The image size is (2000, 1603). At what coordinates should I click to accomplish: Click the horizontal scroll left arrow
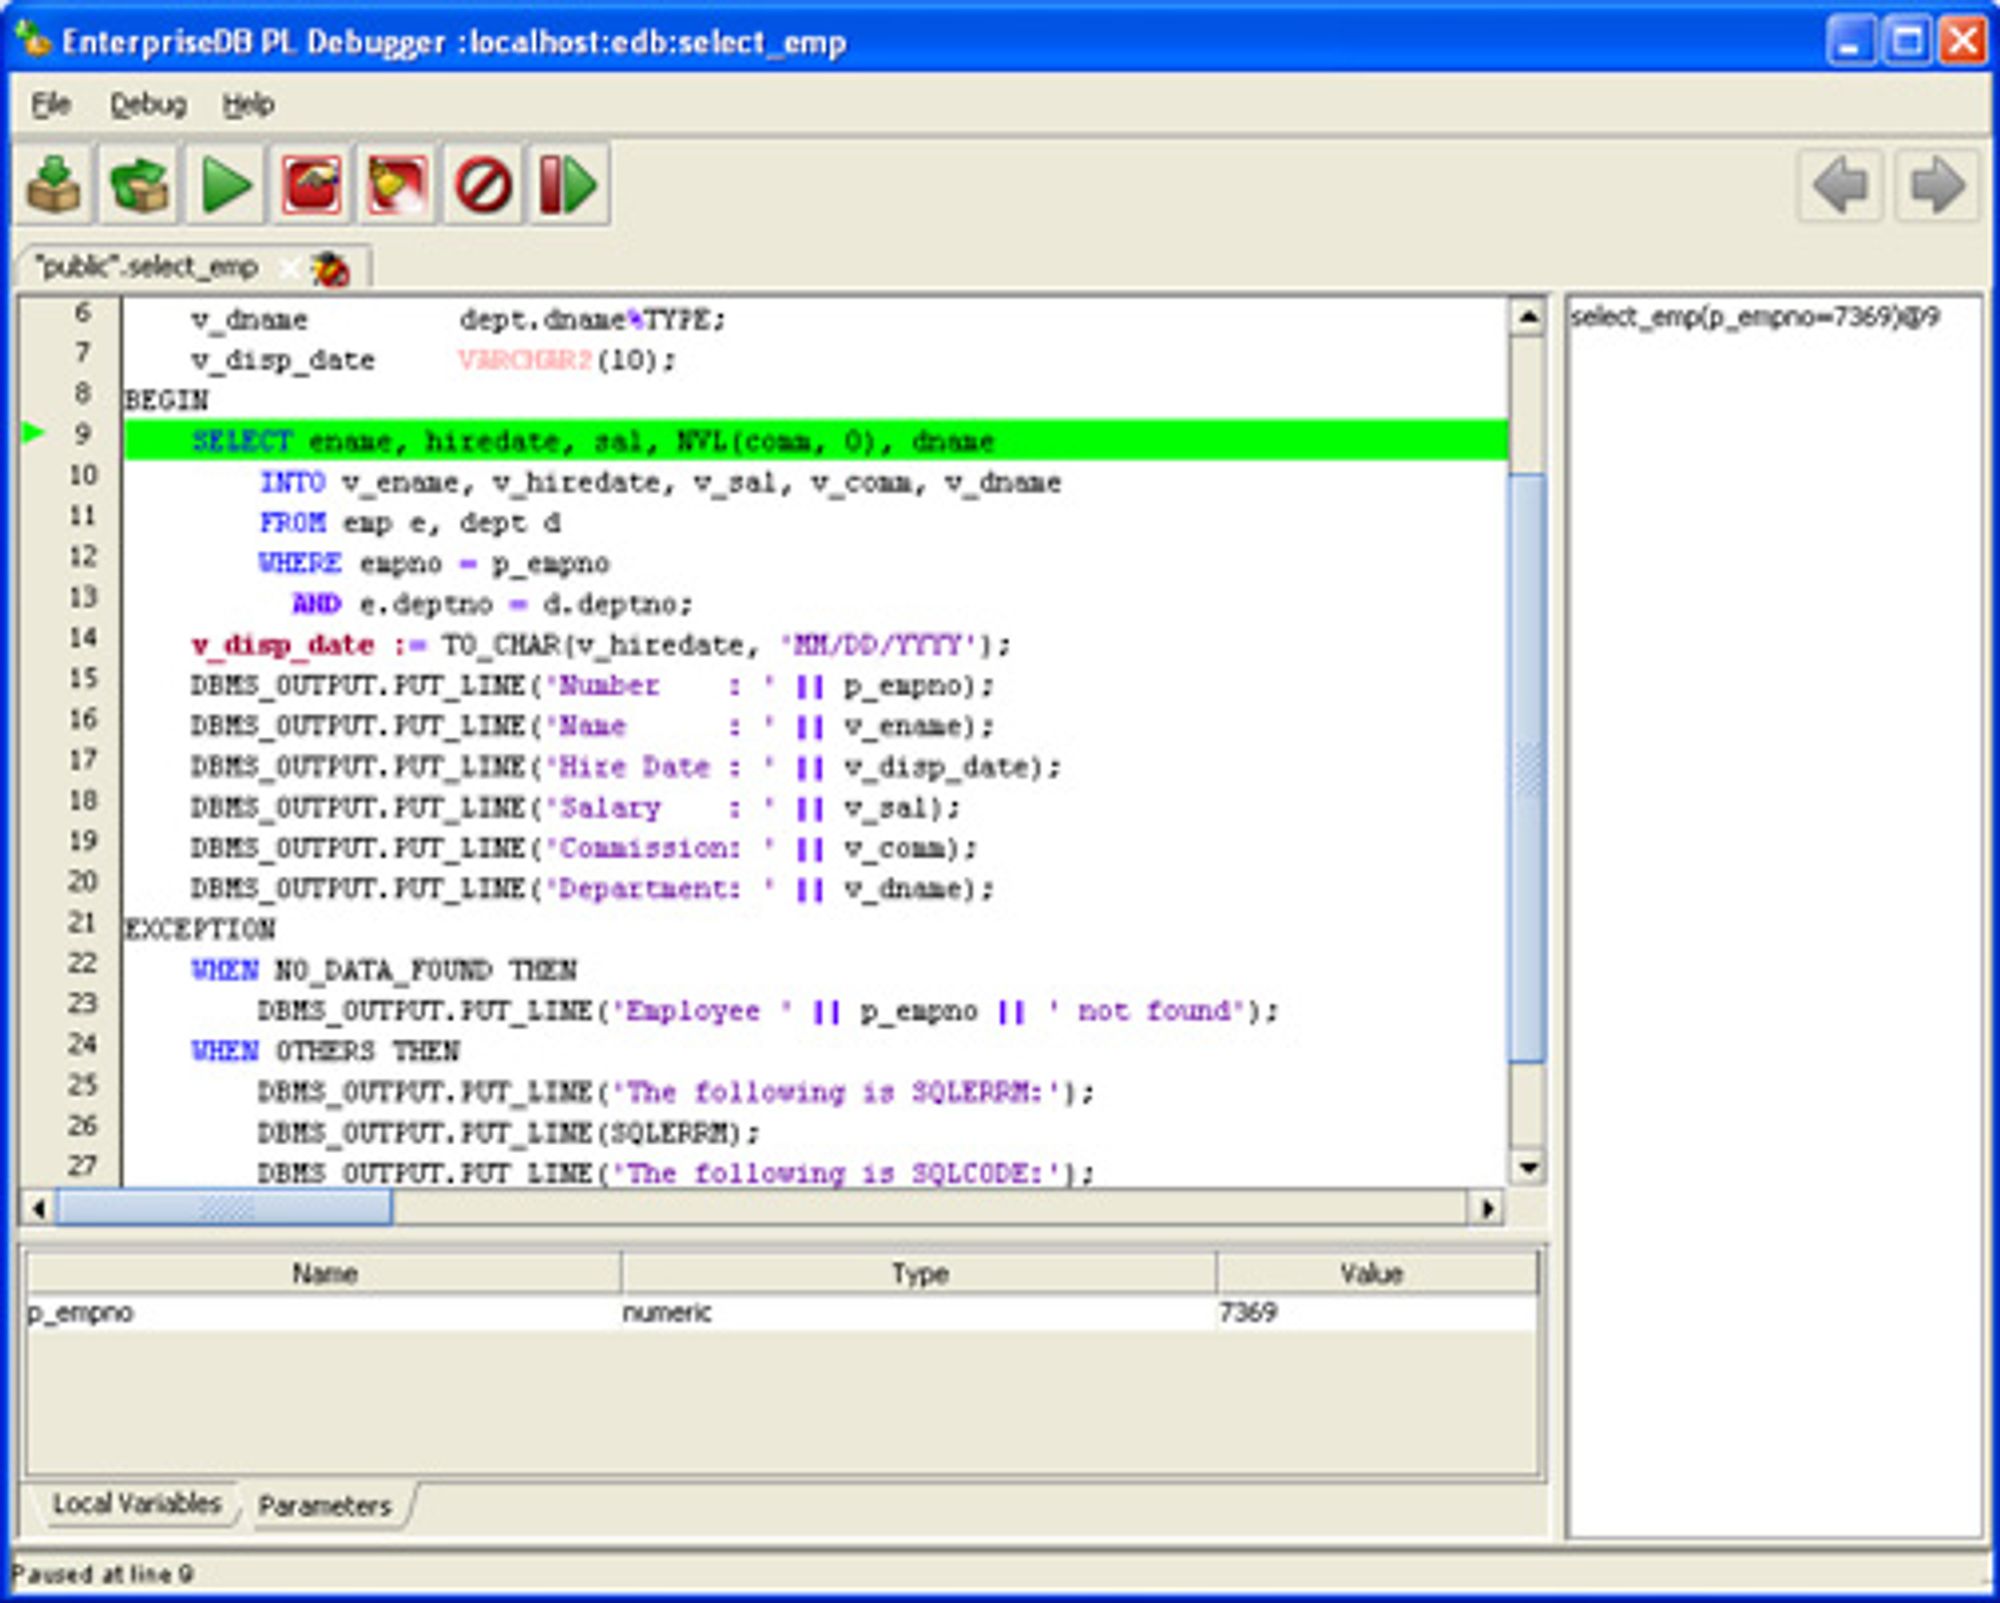coord(38,1208)
